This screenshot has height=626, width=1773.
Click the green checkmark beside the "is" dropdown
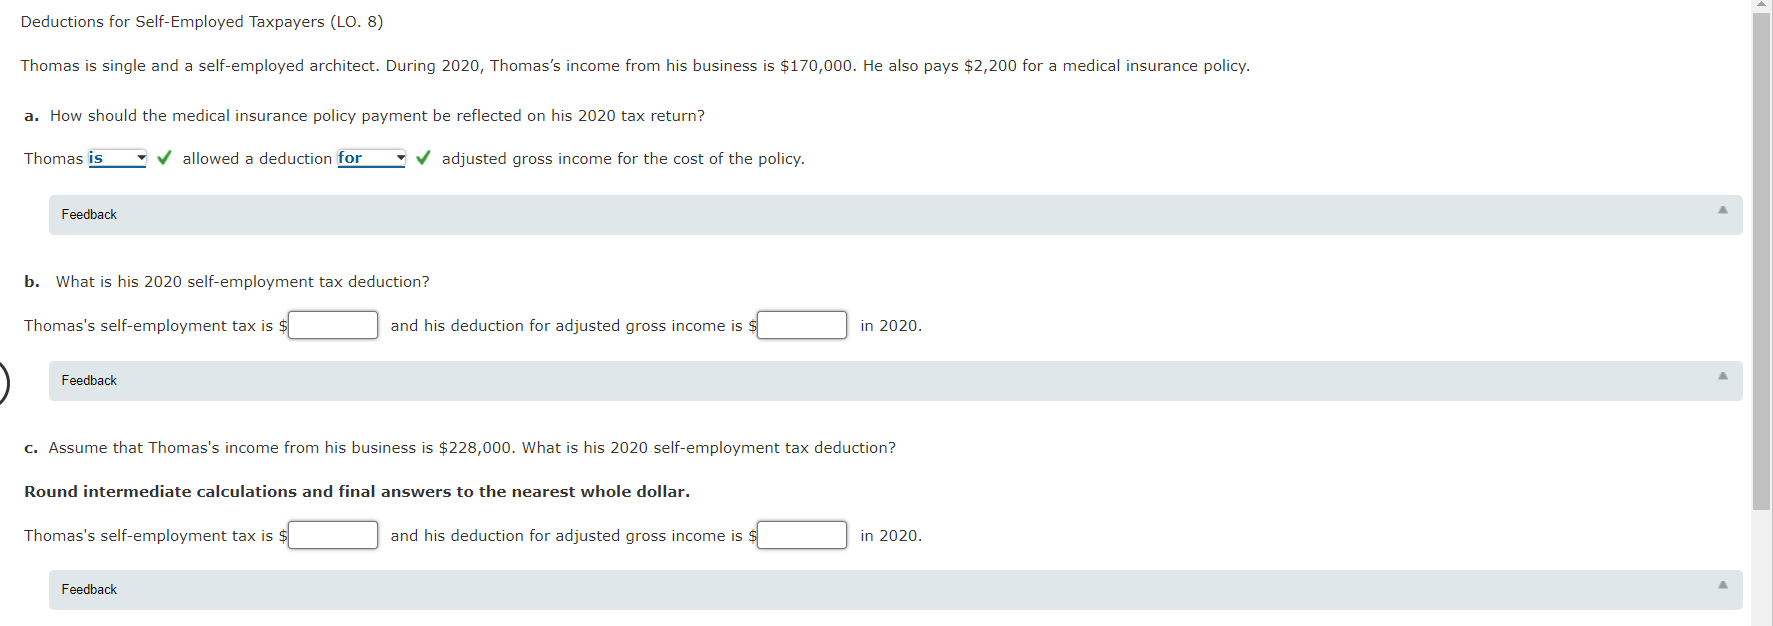click(x=163, y=158)
